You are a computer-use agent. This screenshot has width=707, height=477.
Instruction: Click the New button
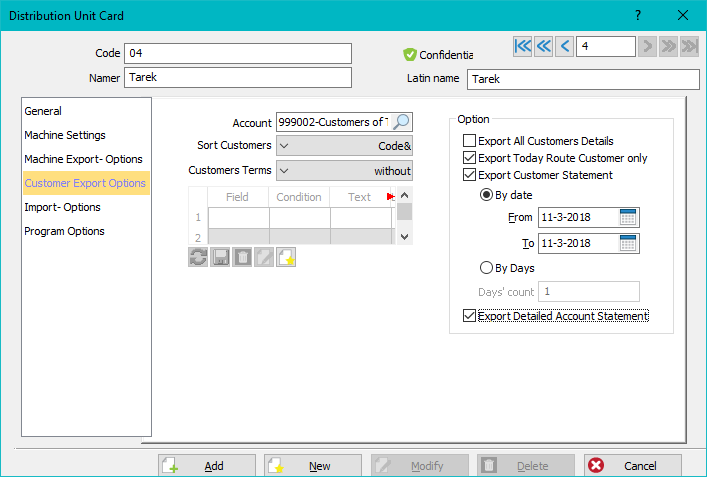point(313,465)
